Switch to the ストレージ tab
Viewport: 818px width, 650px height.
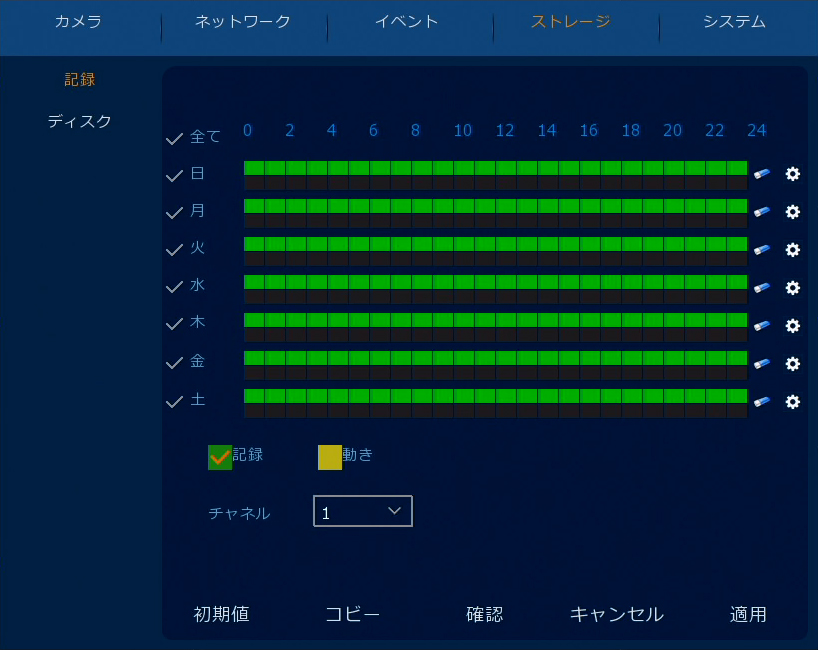pos(571,21)
